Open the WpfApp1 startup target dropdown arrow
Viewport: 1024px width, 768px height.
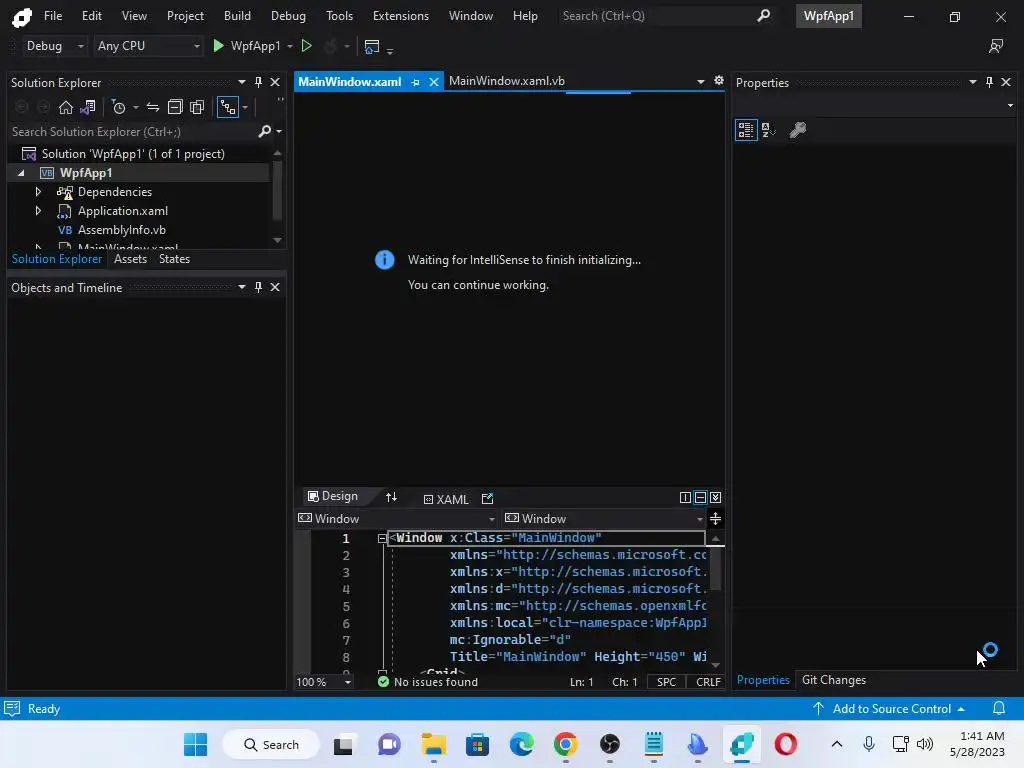click(290, 46)
